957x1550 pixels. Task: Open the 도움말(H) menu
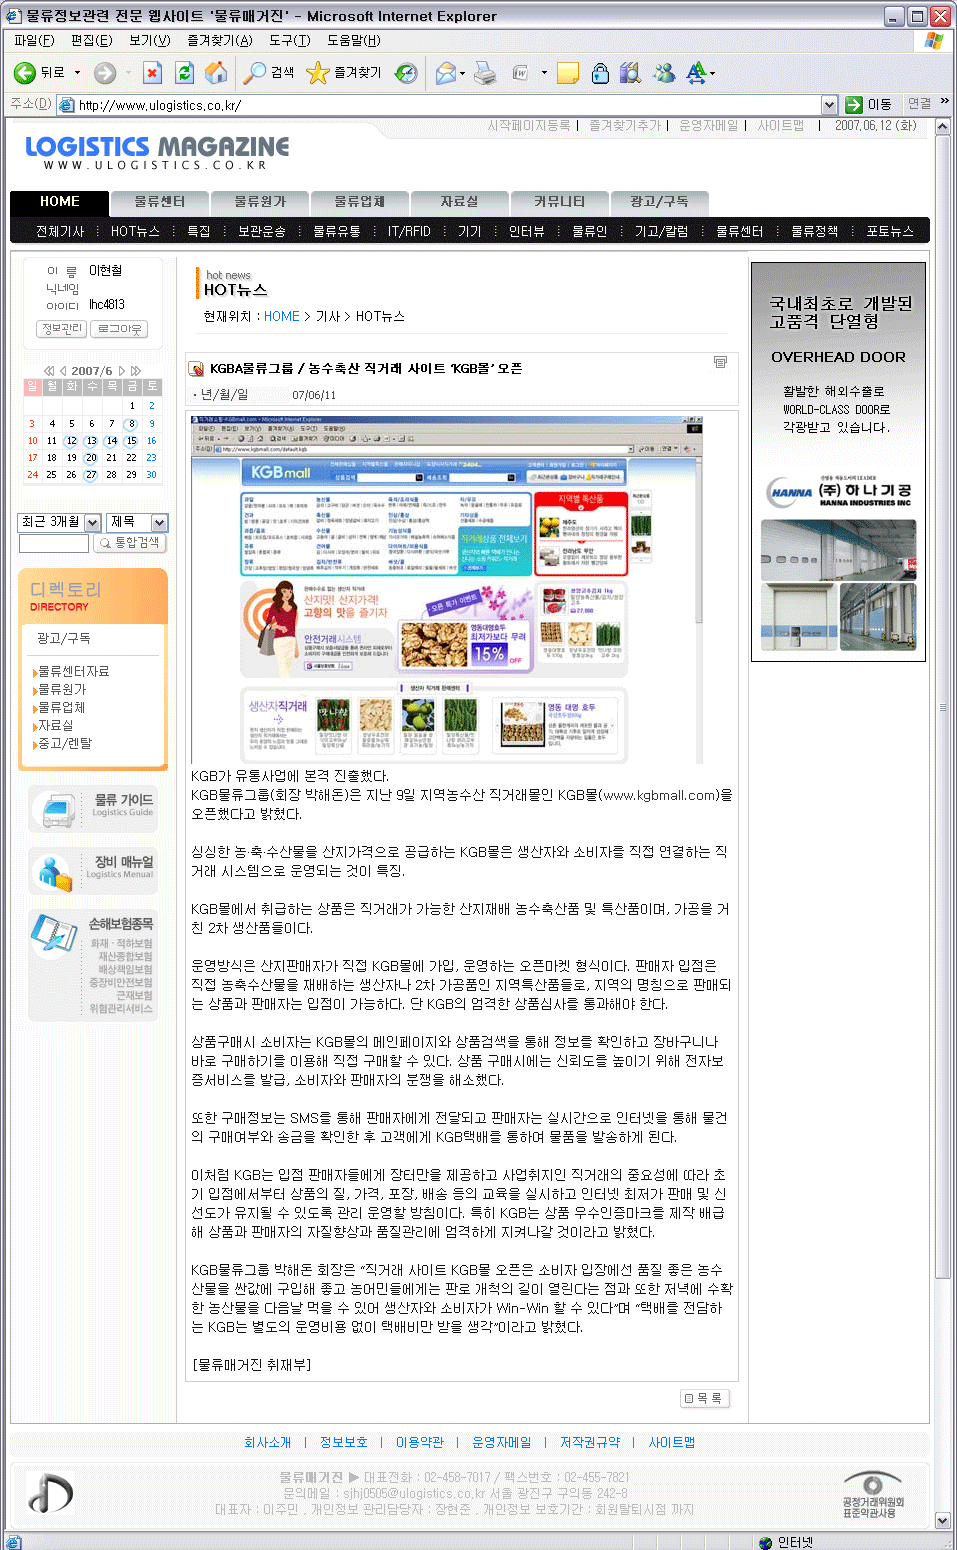(354, 40)
